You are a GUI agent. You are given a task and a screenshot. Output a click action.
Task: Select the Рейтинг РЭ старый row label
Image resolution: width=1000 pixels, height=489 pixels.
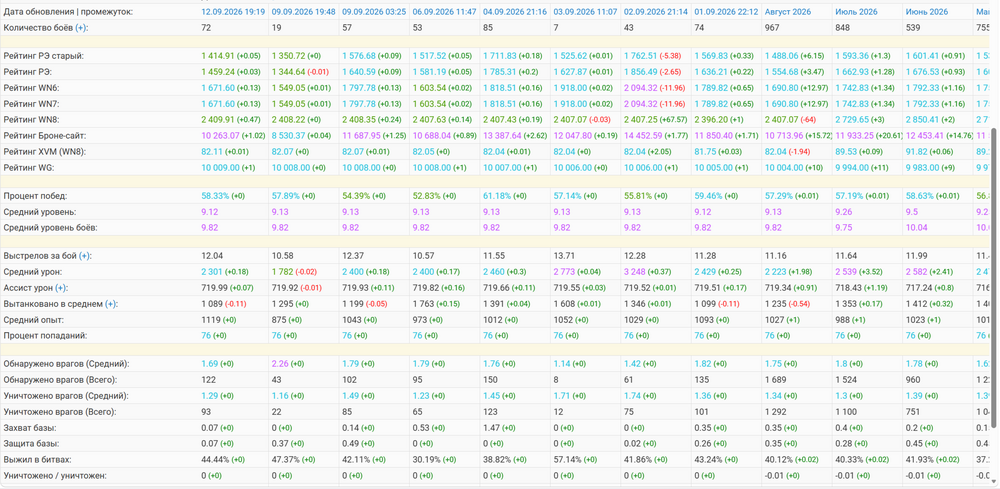[43, 56]
